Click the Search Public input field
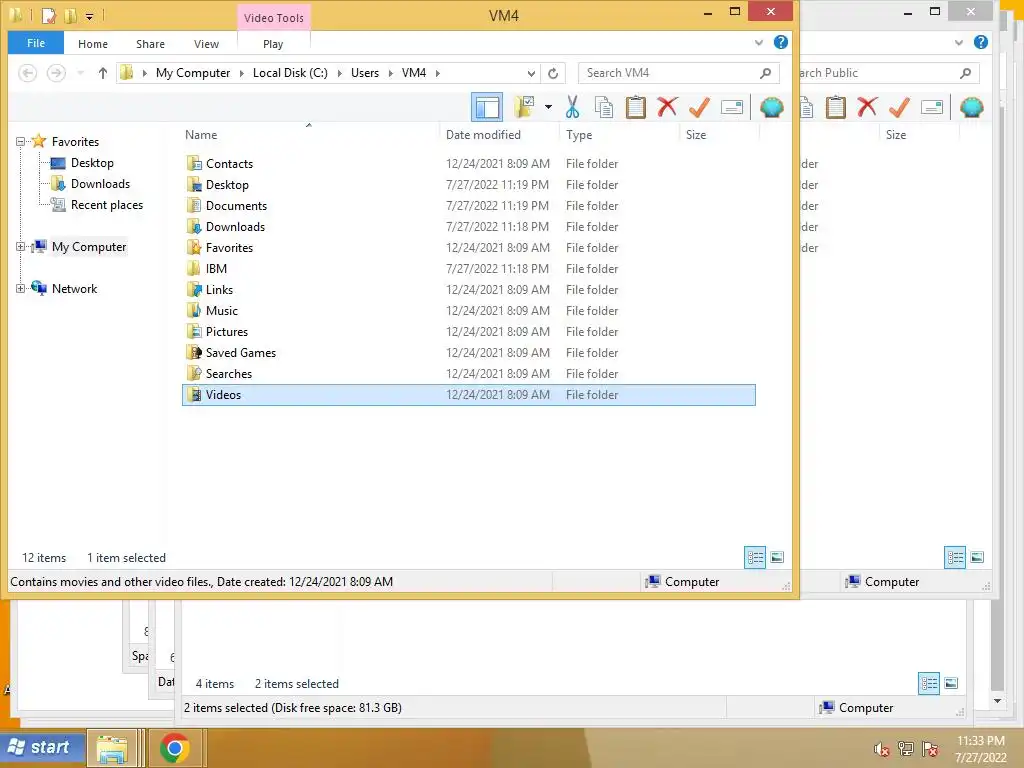Image resolution: width=1024 pixels, height=768 pixels. click(889, 73)
